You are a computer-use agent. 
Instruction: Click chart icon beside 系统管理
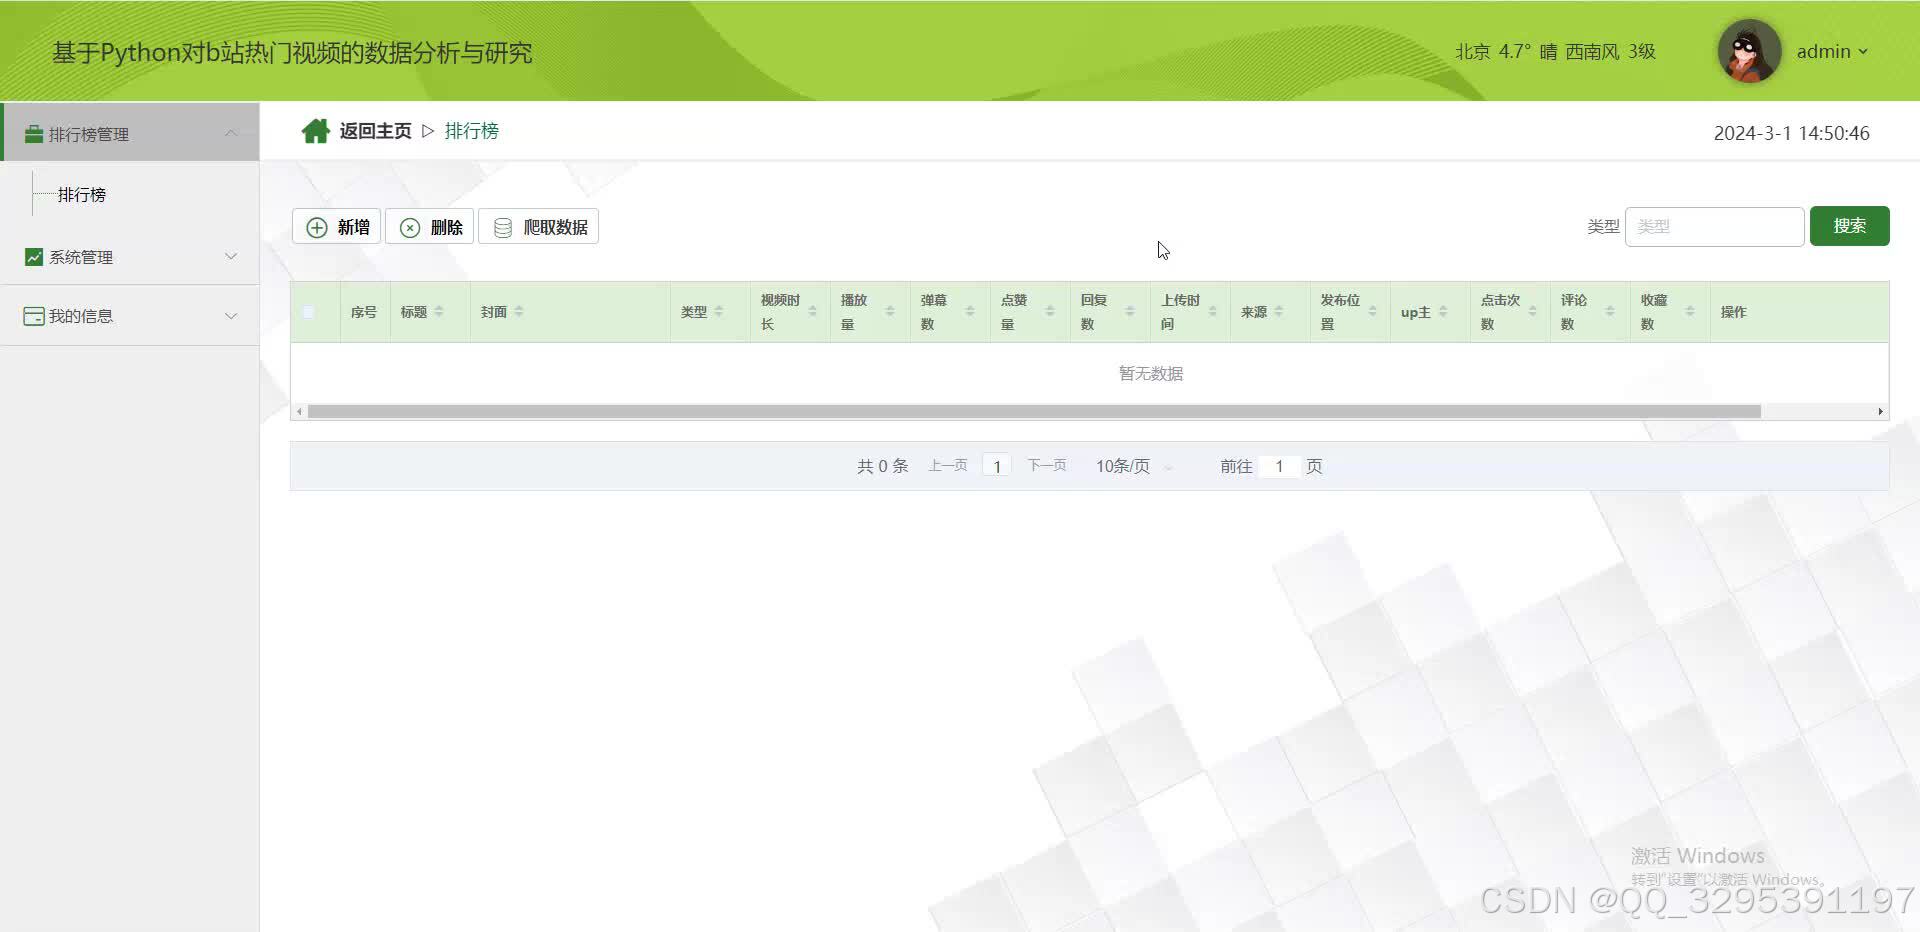point(34,257)
